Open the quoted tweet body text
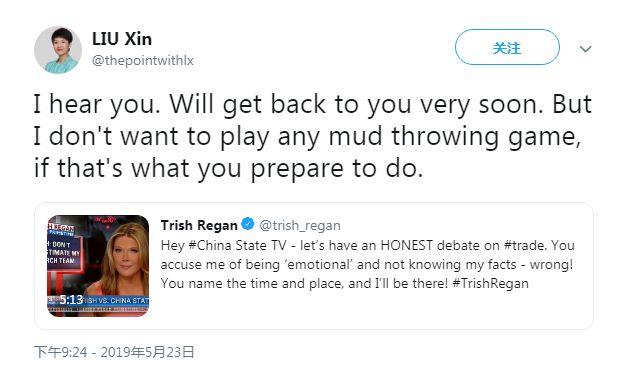The width and height of the screenshot is (627, 374). pos(367,264)
